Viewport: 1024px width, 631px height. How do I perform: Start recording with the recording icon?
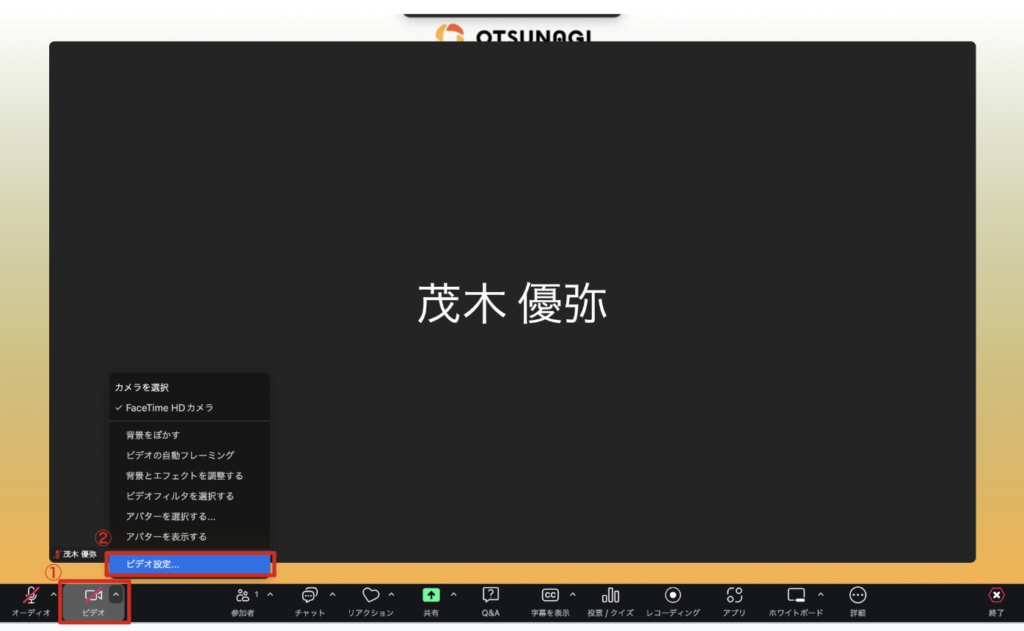[673, 595]
